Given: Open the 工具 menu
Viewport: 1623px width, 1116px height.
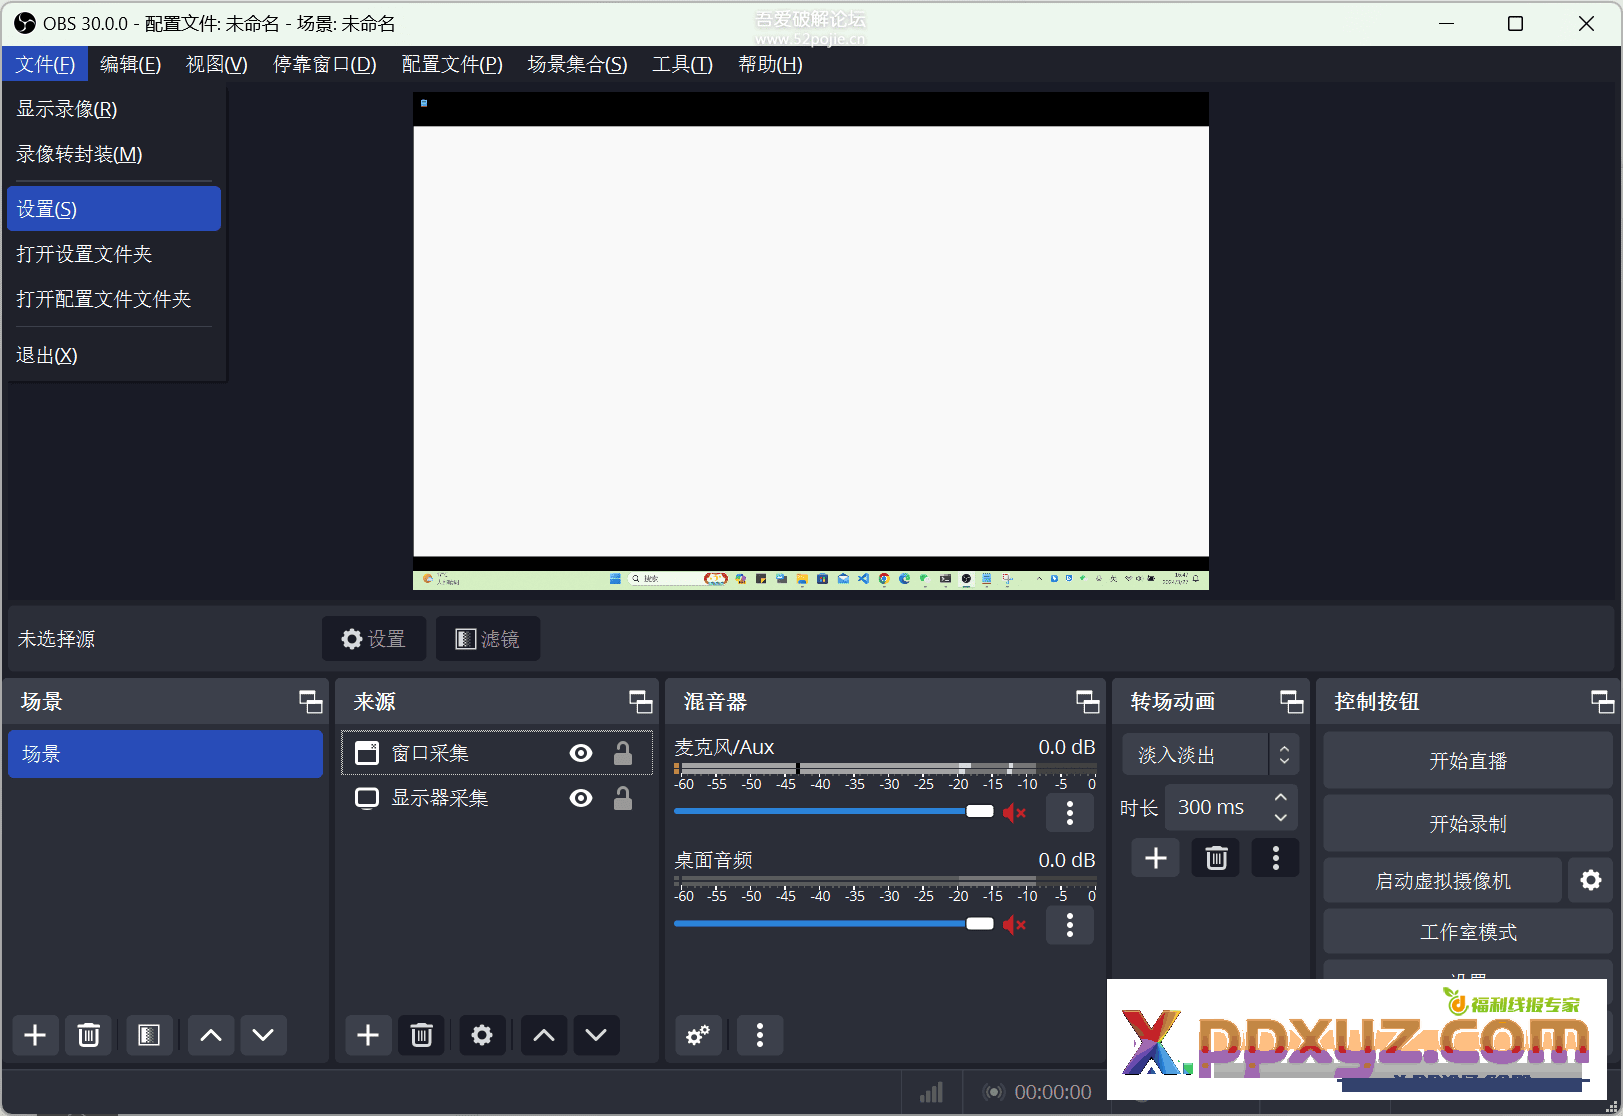Looking at the screenshot, I should [x=682, y=64].
